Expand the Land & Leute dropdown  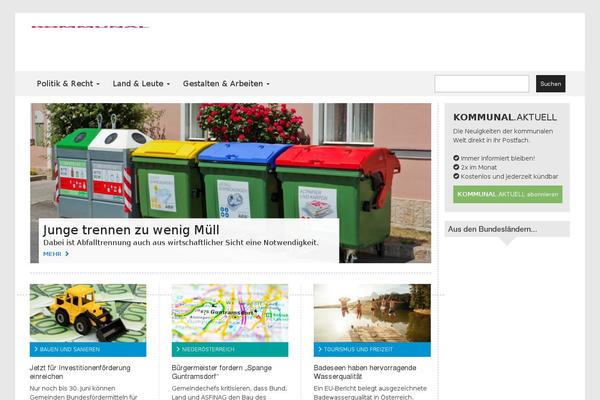click(141, 83)
